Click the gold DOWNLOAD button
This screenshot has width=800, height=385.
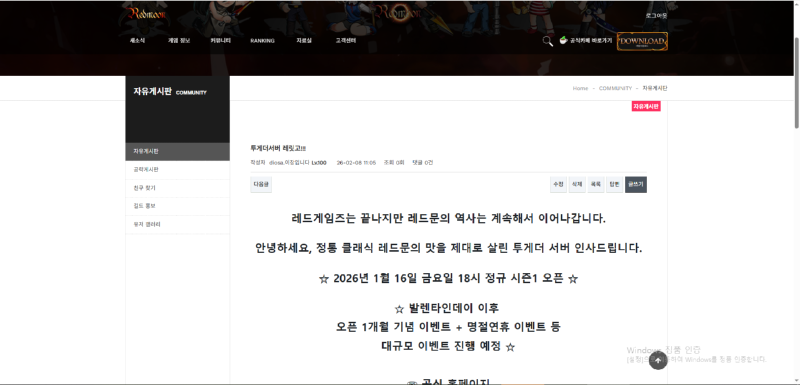tap(642, 41)
